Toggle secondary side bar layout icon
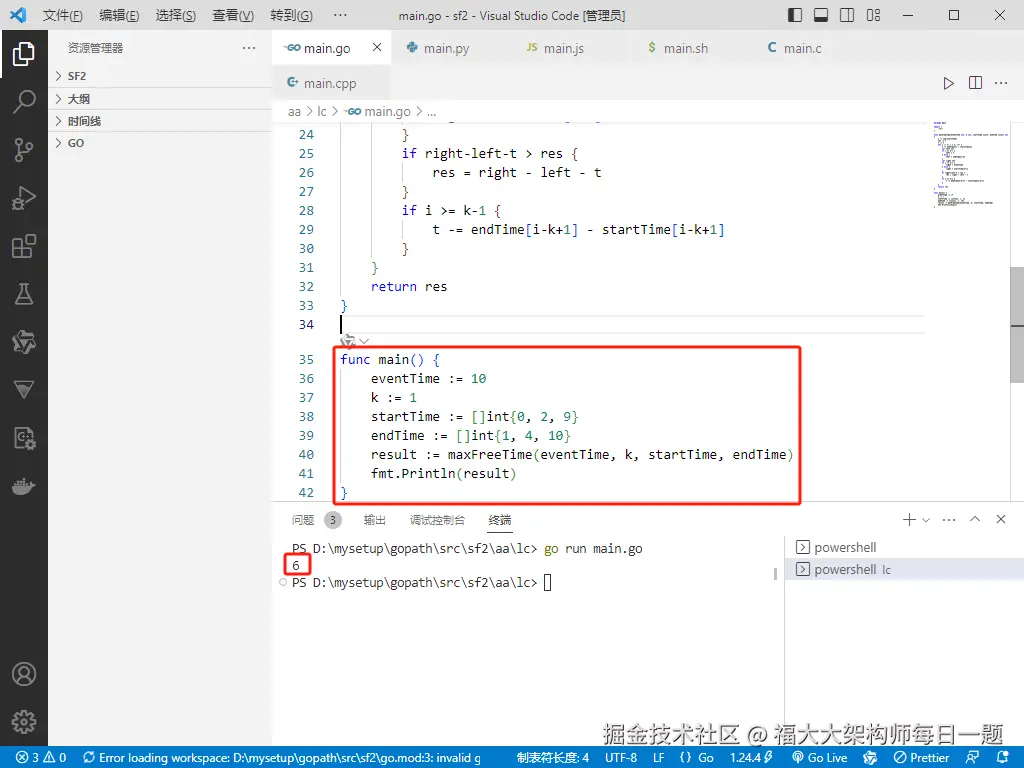 click(x=847, y=15)
